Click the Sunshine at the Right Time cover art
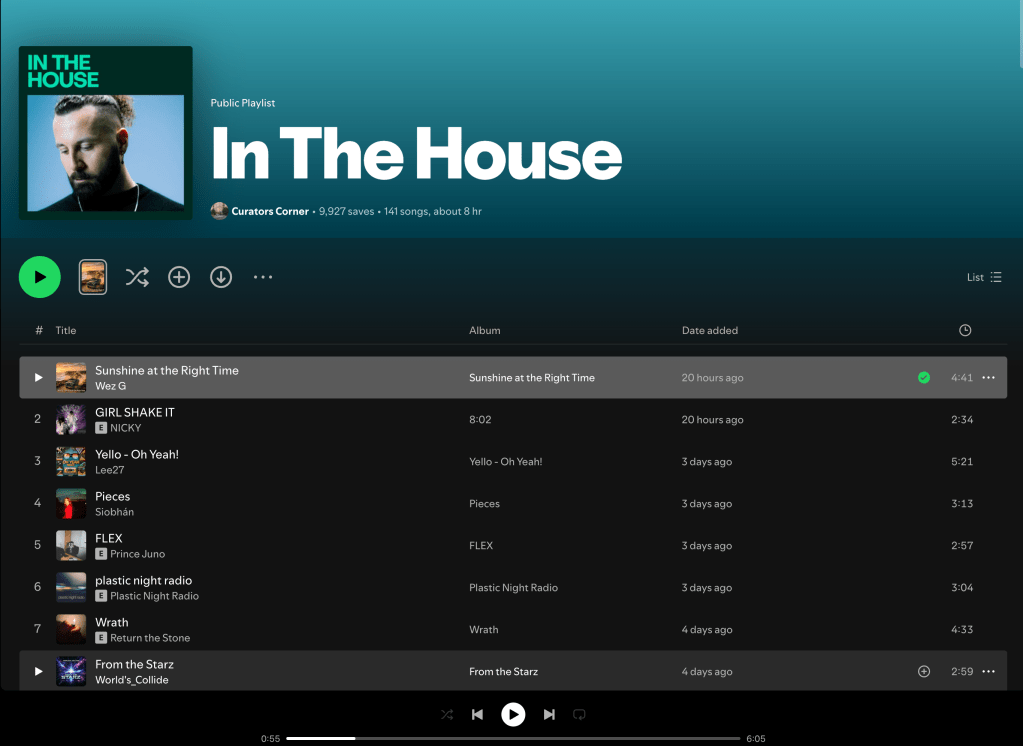Image resolution: width=1023 pixels, height=746 pixels. tap(71, 377)
